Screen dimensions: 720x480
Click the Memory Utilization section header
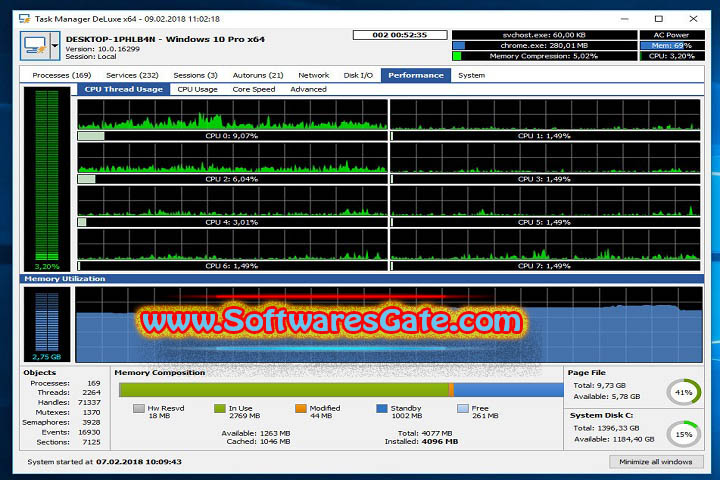[x=362, y=279]
